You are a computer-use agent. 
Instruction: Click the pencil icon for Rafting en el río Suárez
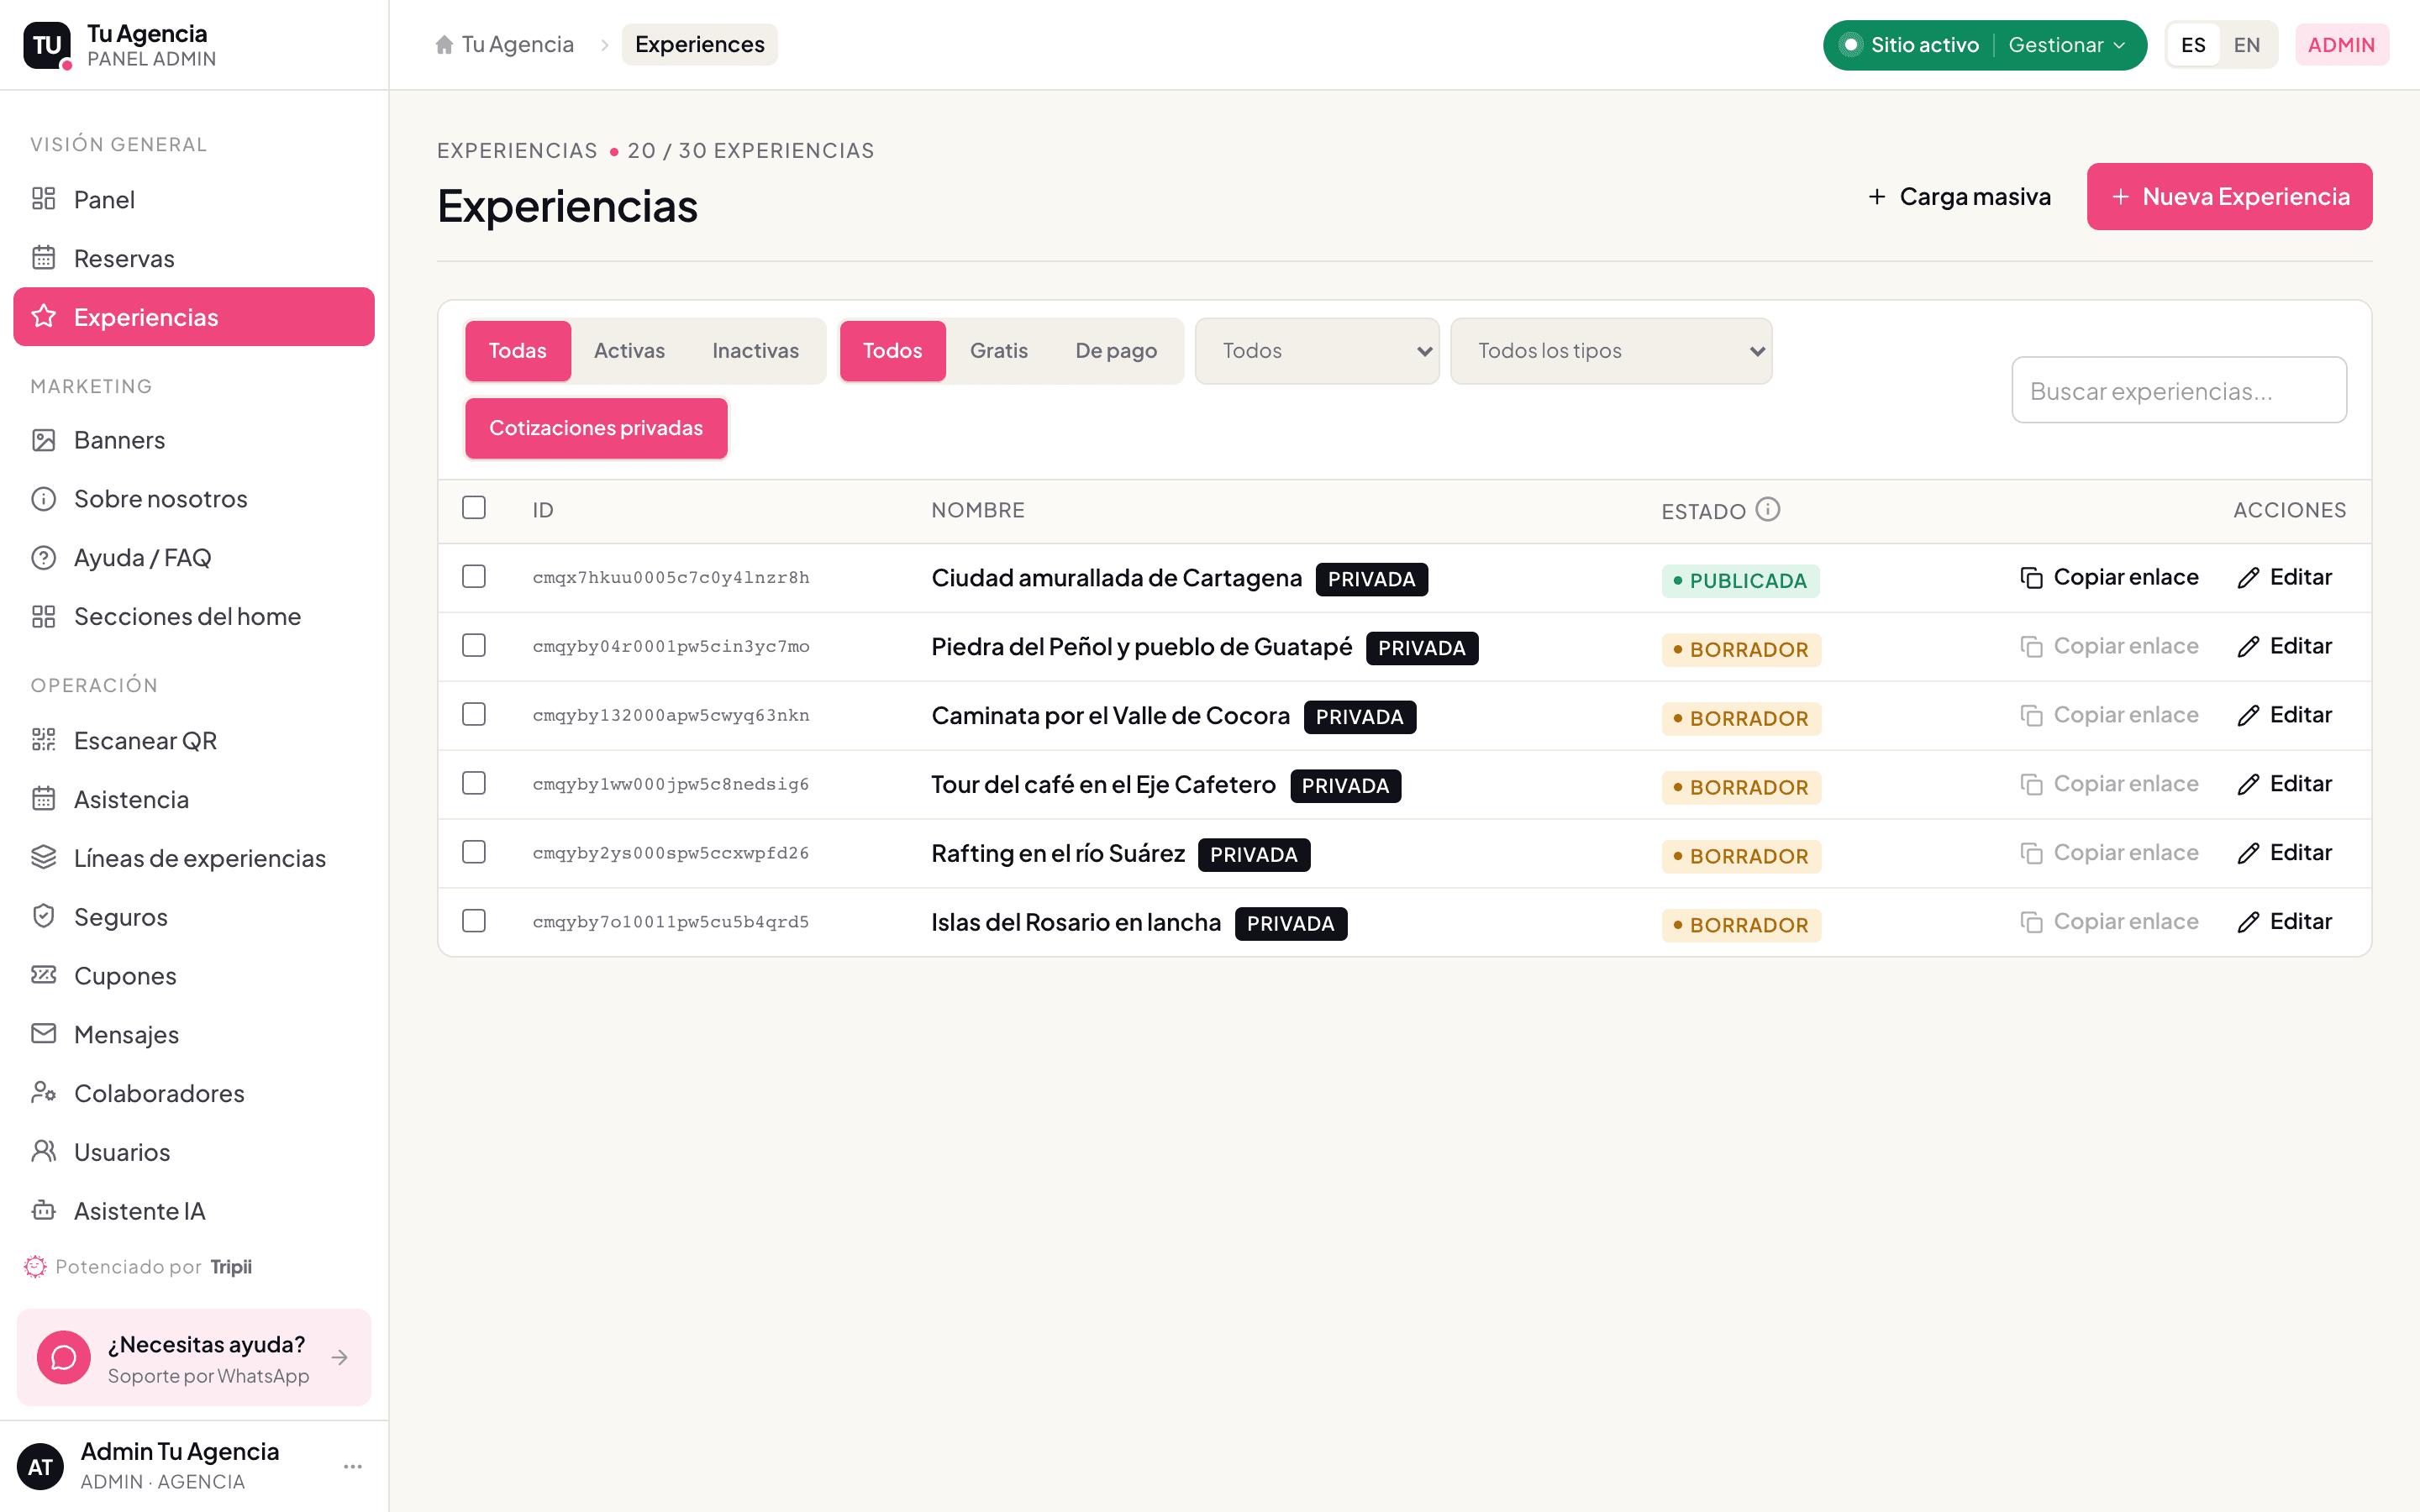click(2248, 854)
